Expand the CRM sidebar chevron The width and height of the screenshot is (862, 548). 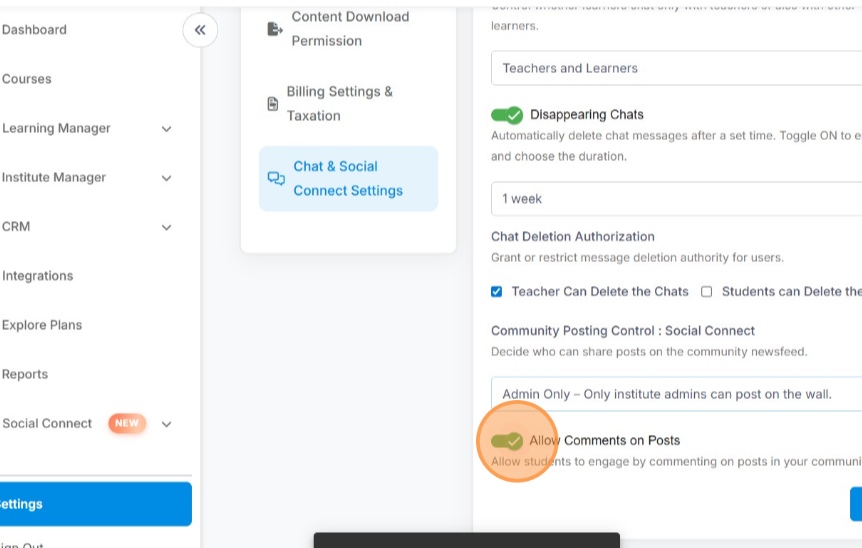tap(166, 227)
